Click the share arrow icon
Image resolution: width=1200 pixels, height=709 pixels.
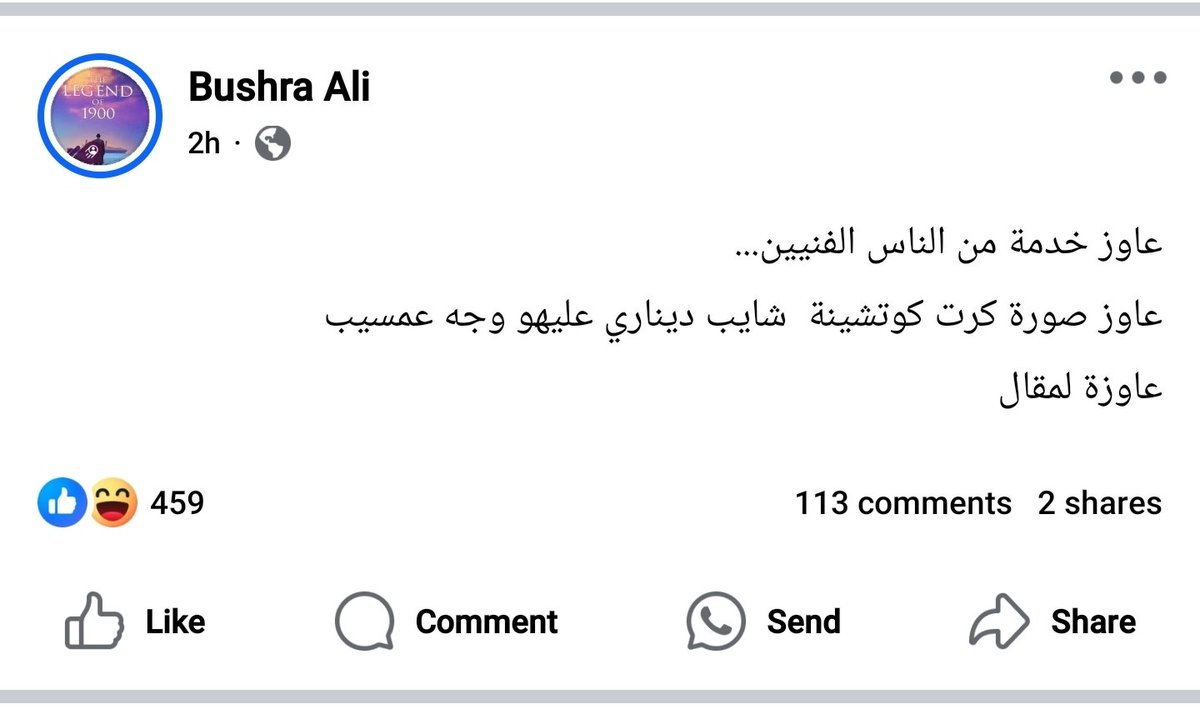point(999,622)
